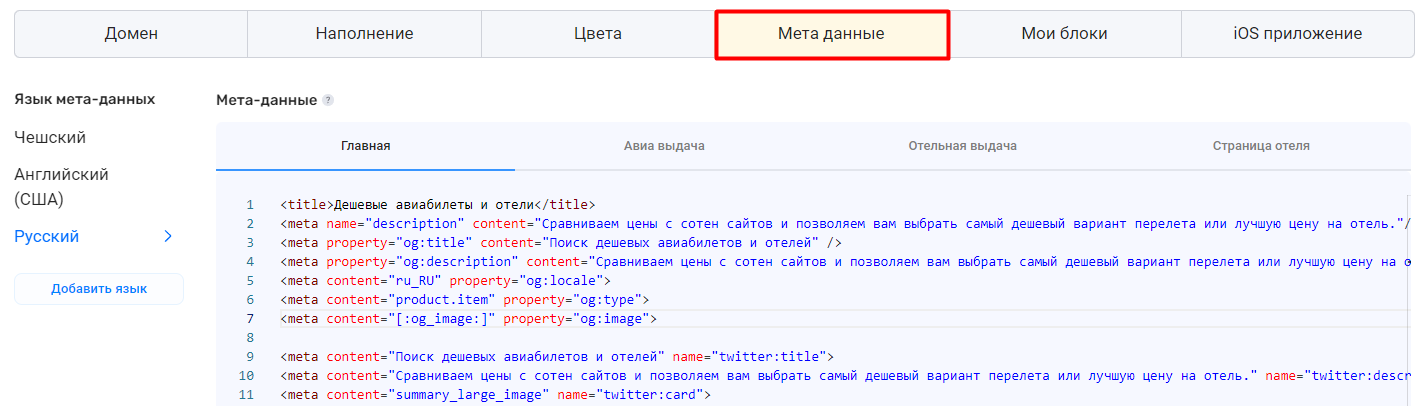
Task: Choose Чешский metadata language
Action: click(x=50, y=137)
